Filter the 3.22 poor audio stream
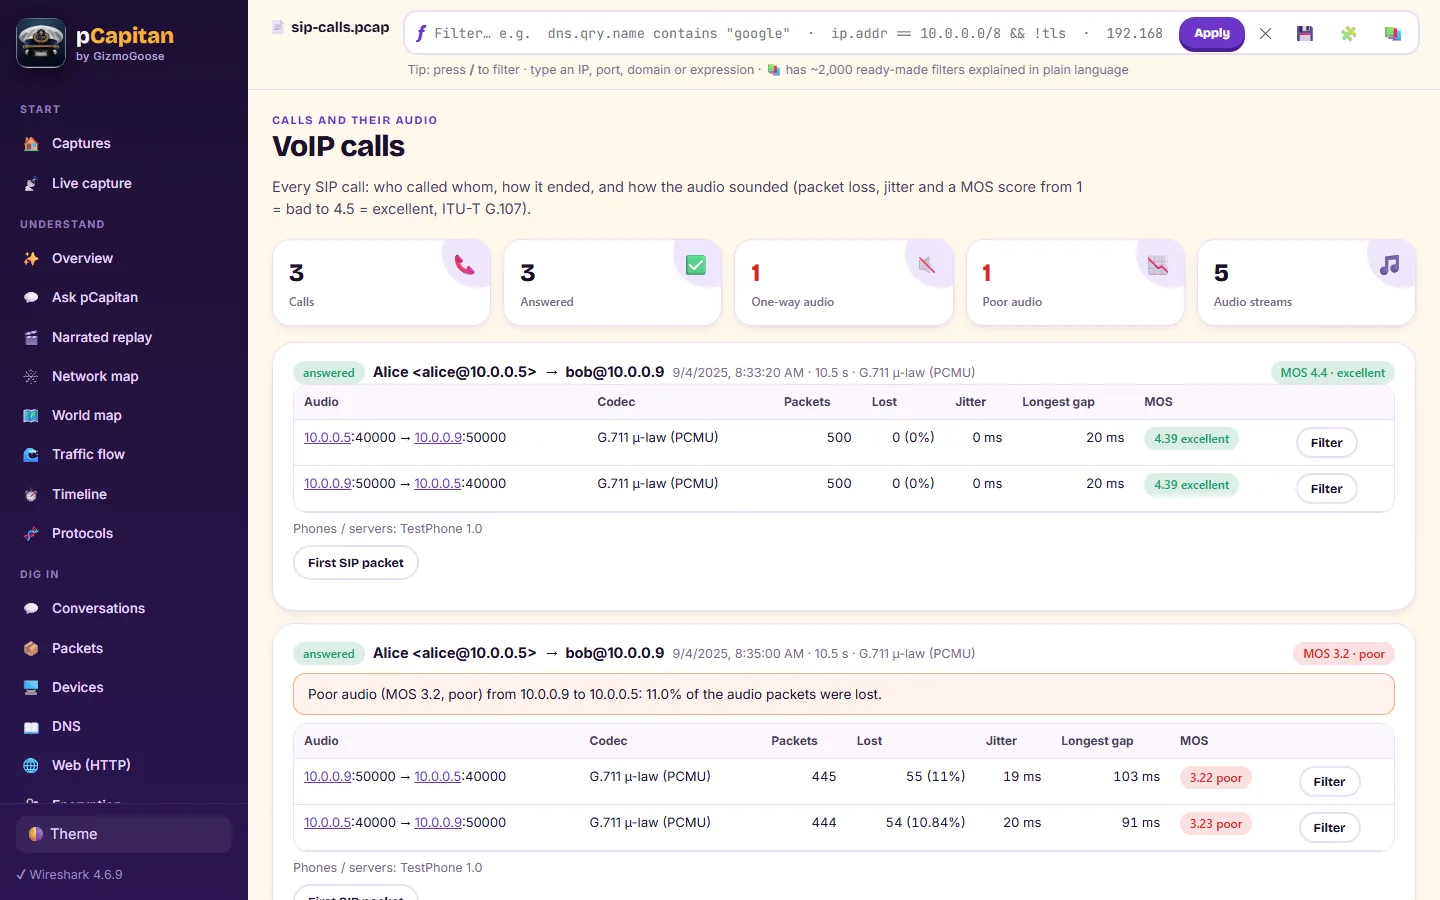 point(1329,782)
